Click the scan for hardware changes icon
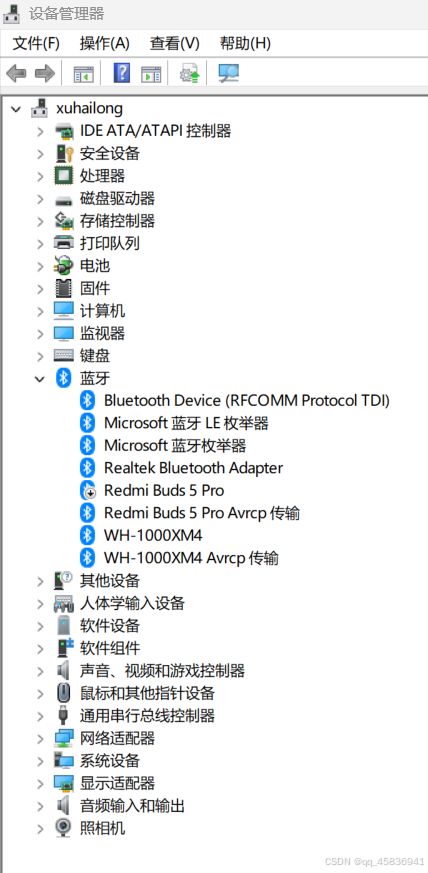This screenshot has width=428, height=873. tap(228, 73)
